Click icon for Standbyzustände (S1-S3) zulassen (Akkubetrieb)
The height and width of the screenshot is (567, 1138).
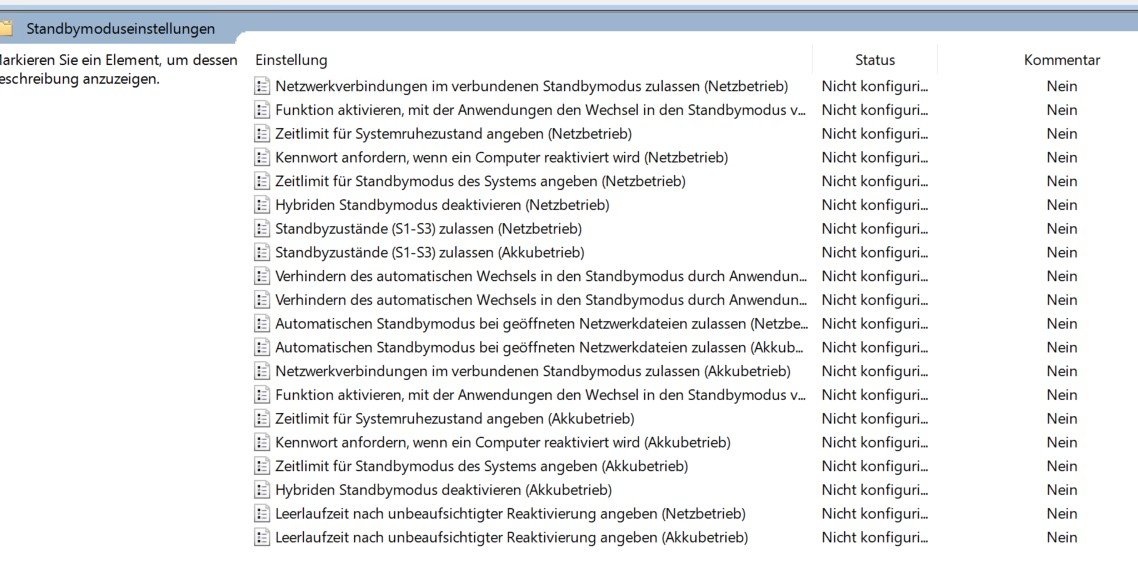pyautogui.click(x=261, y=253)
